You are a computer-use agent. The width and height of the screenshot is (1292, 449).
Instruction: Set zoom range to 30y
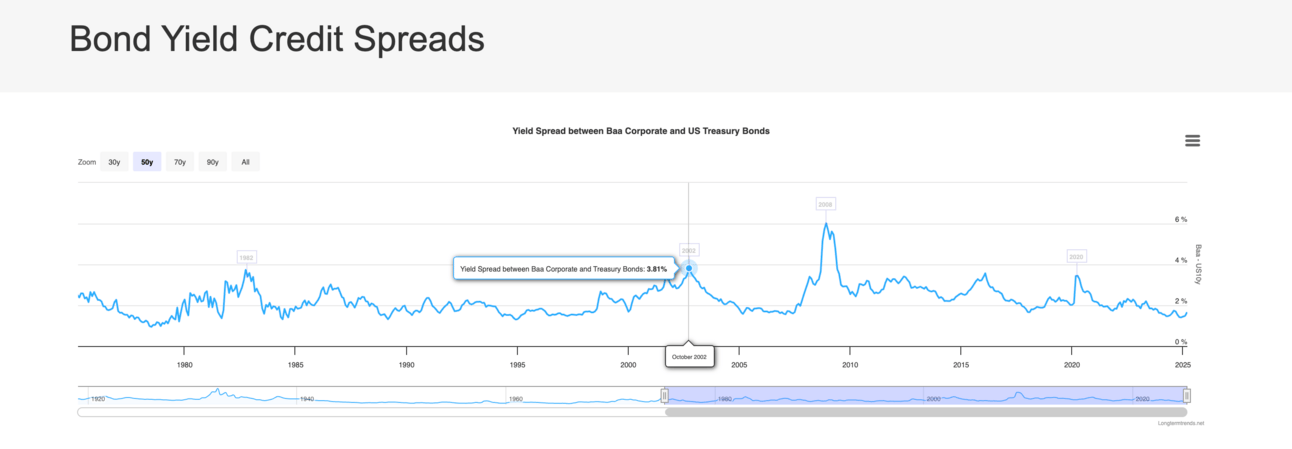pyautogui.click(x=115, y=162)
